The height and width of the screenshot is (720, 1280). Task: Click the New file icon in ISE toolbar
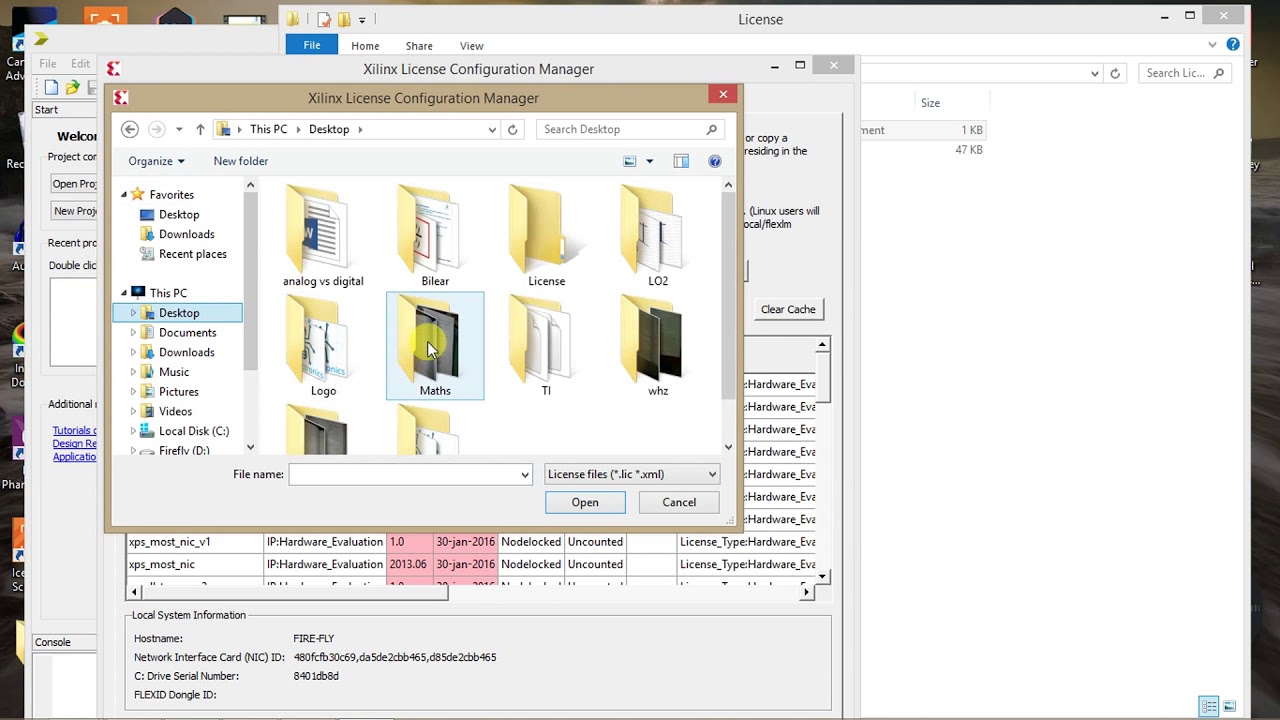[x=51, y=88]
